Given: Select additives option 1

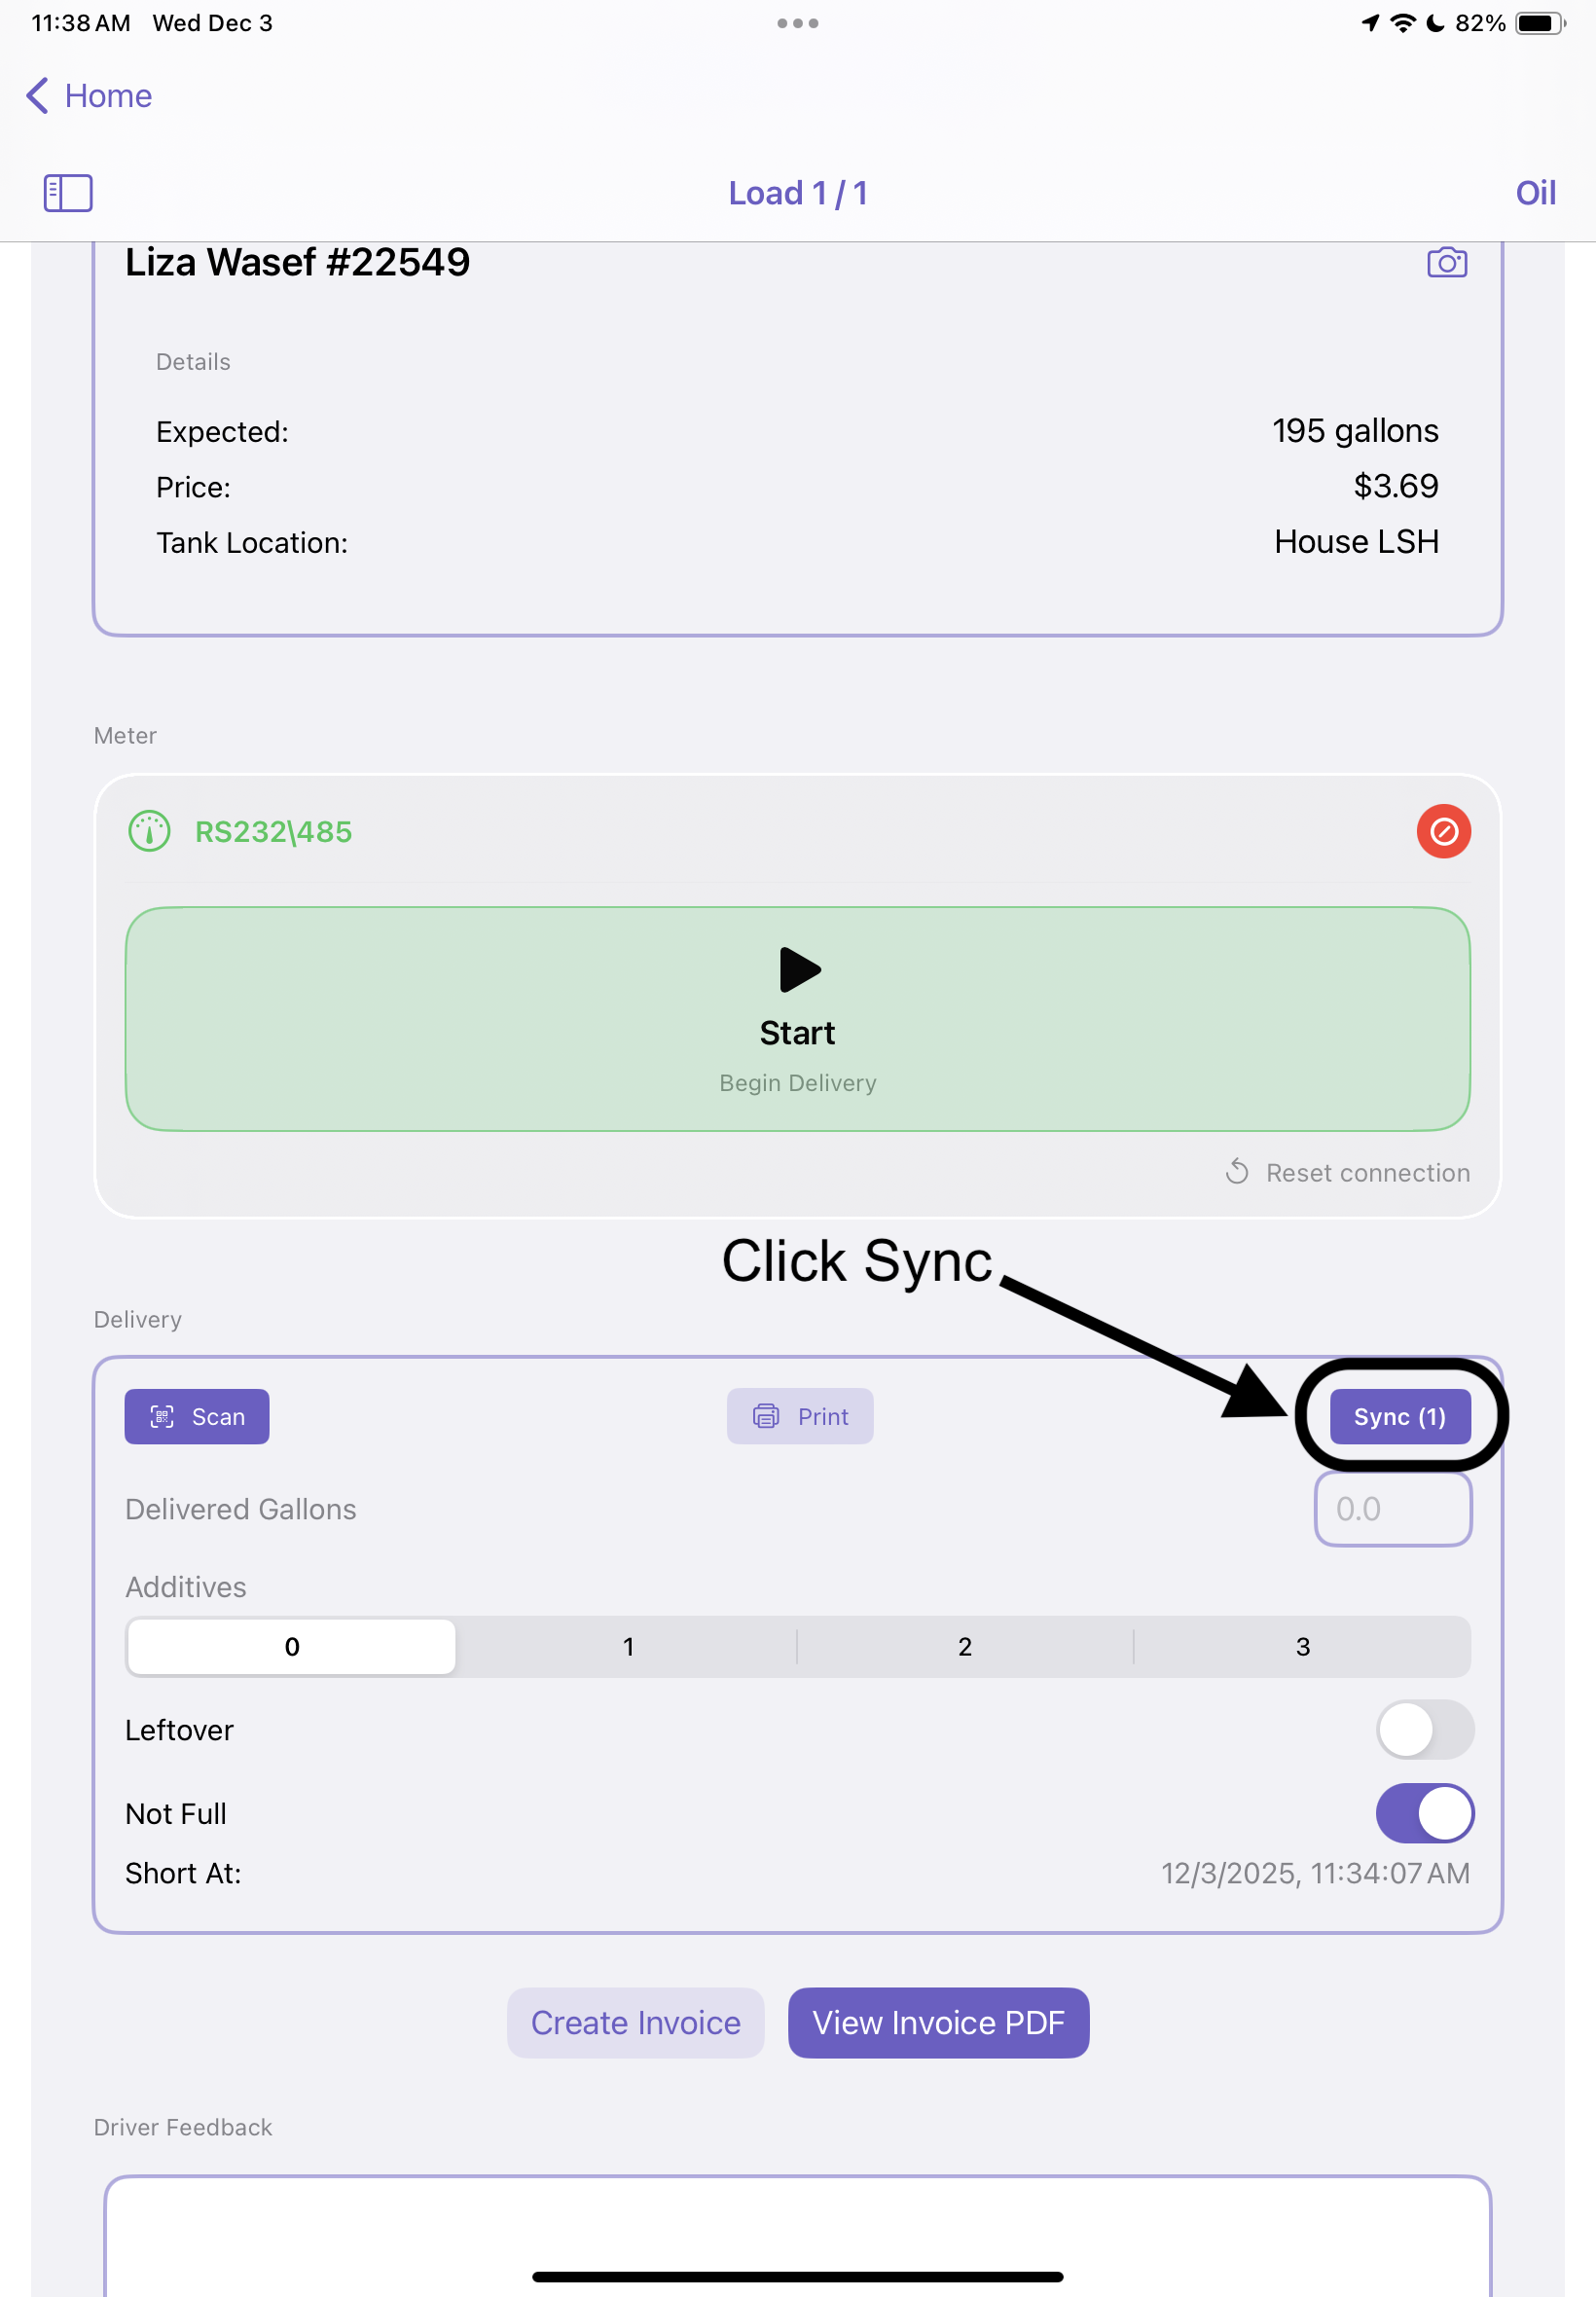Looking at the screenshot, I should click(x=628, y=1647).
